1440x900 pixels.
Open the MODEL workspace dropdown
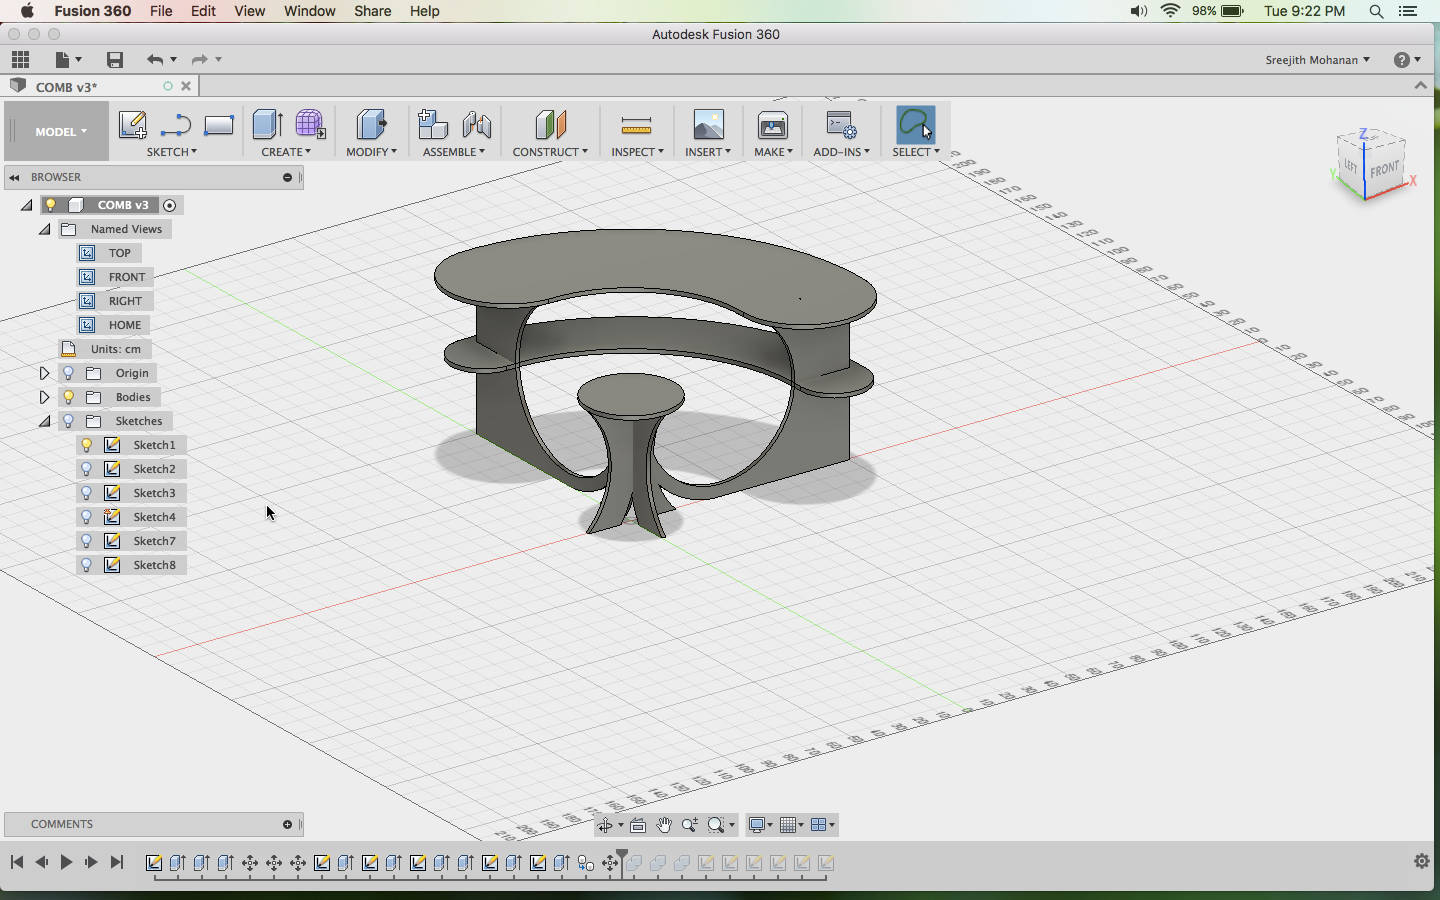(x=60, y=132)
